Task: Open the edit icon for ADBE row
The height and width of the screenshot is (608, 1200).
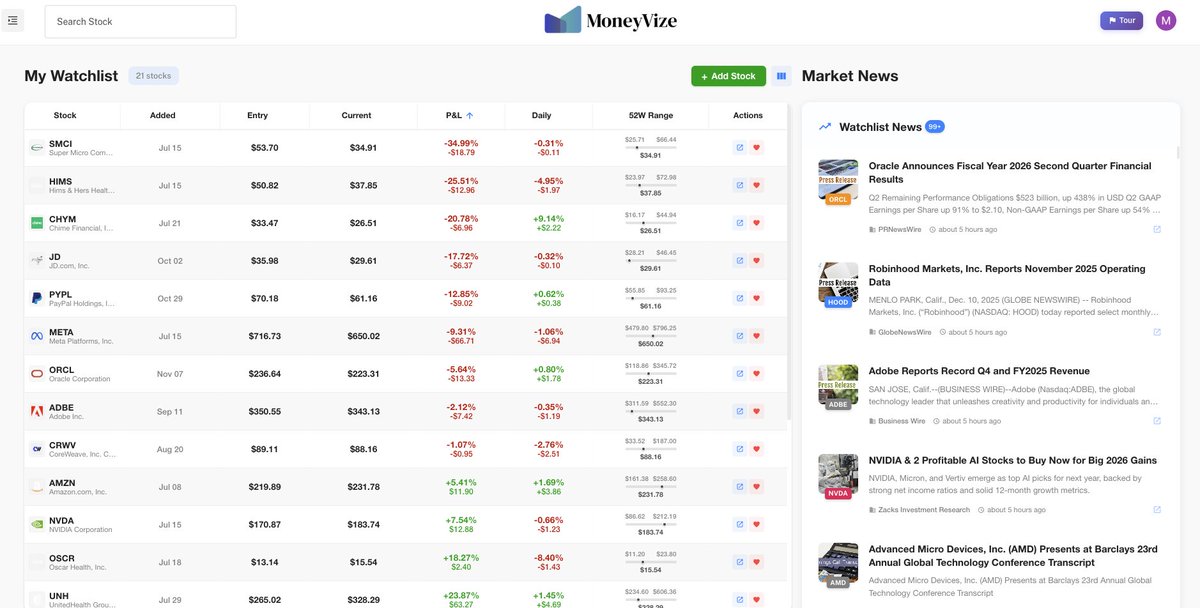Action: [740, 411]
